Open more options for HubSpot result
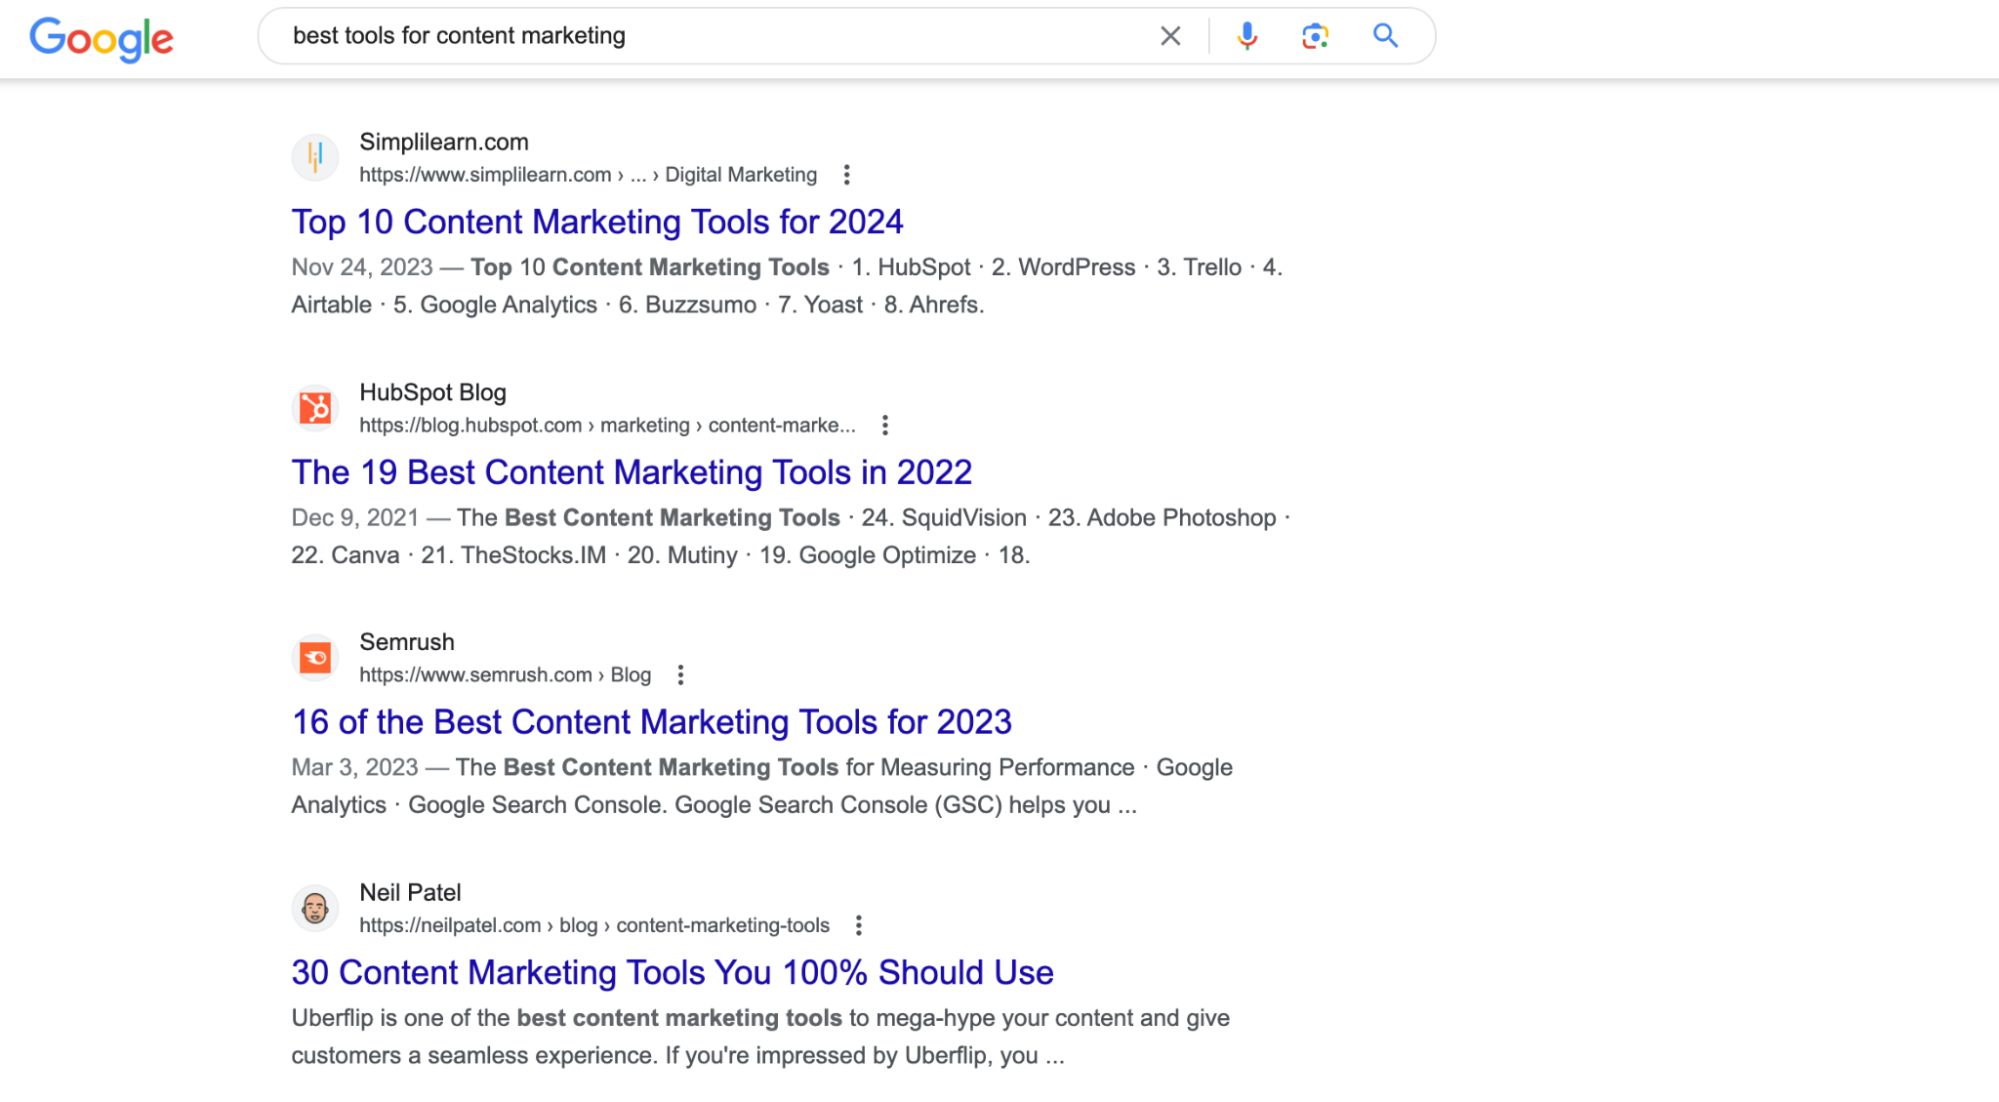The width and height of the screenshot is (1999, 1102). (x=884, y=425)
